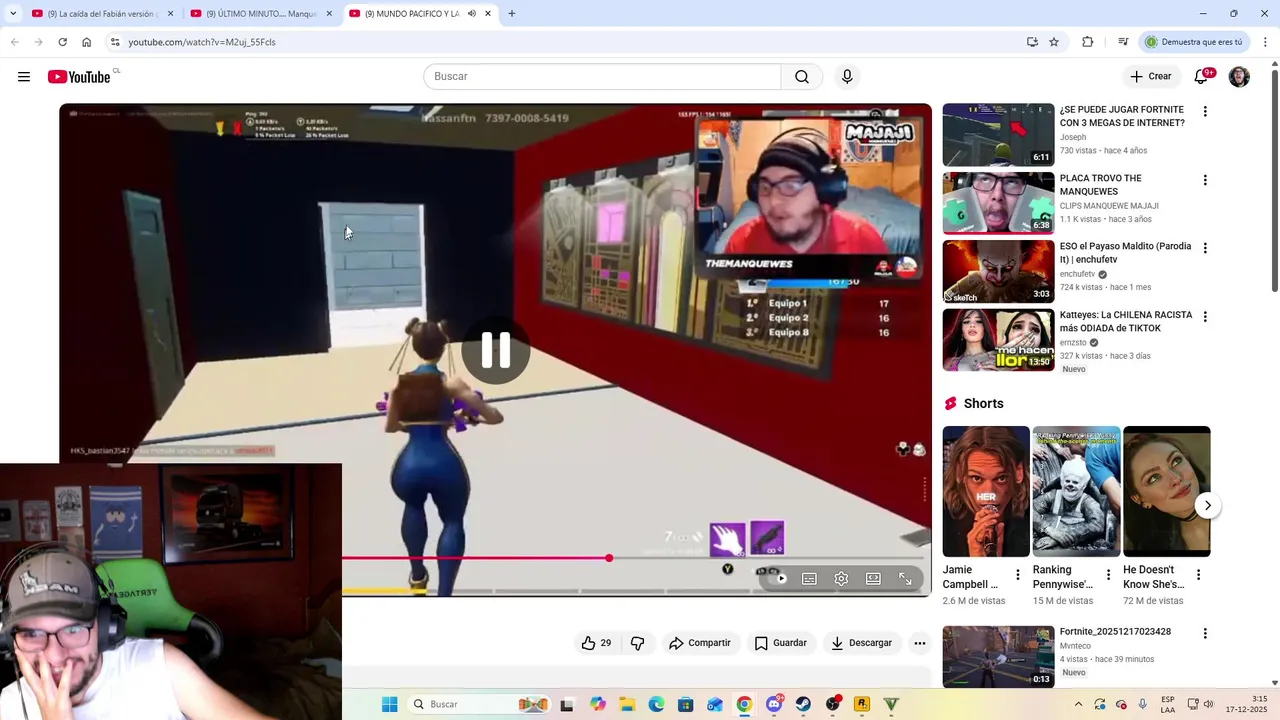1280x720 pixels.
Task: Open more actions ellipsis below video
Action: 920,643
